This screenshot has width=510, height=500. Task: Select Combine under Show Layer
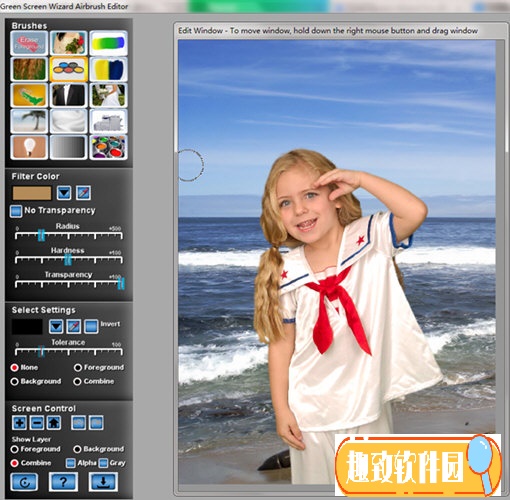pyautogui.click(x=14, y=463)
